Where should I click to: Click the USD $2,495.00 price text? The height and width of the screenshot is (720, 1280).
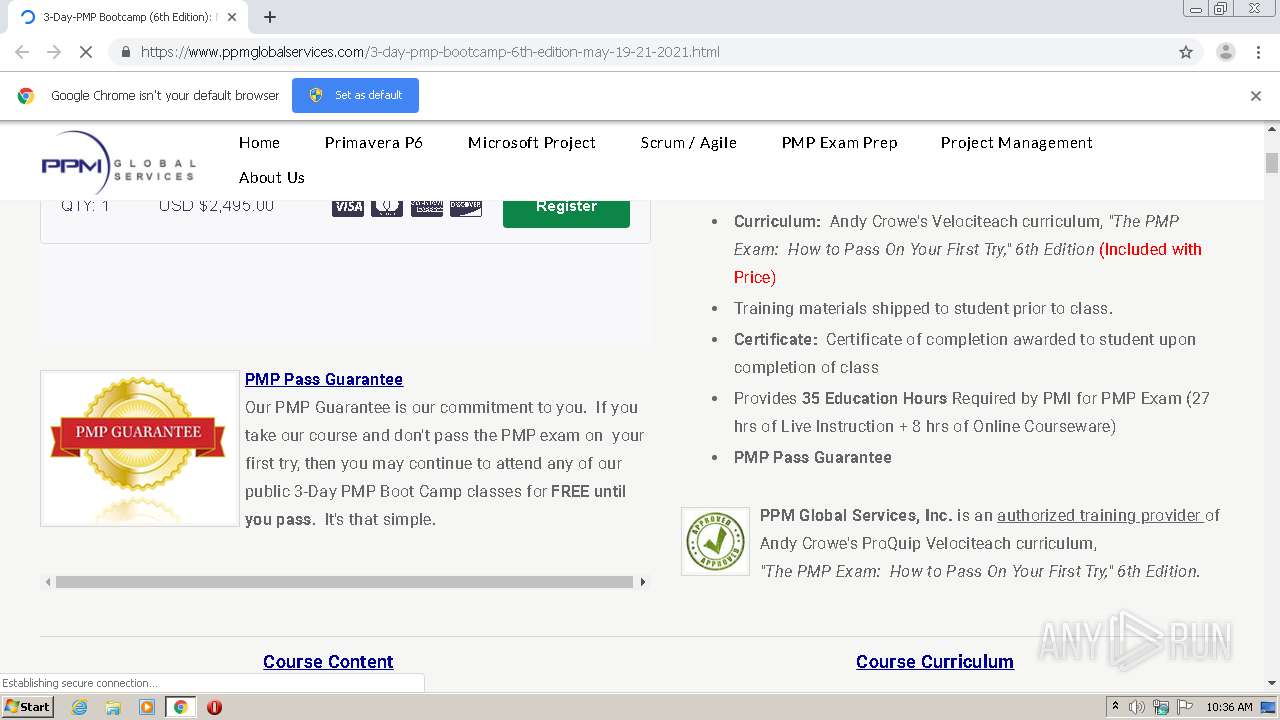pyautogui.click(x=216, y=206)
